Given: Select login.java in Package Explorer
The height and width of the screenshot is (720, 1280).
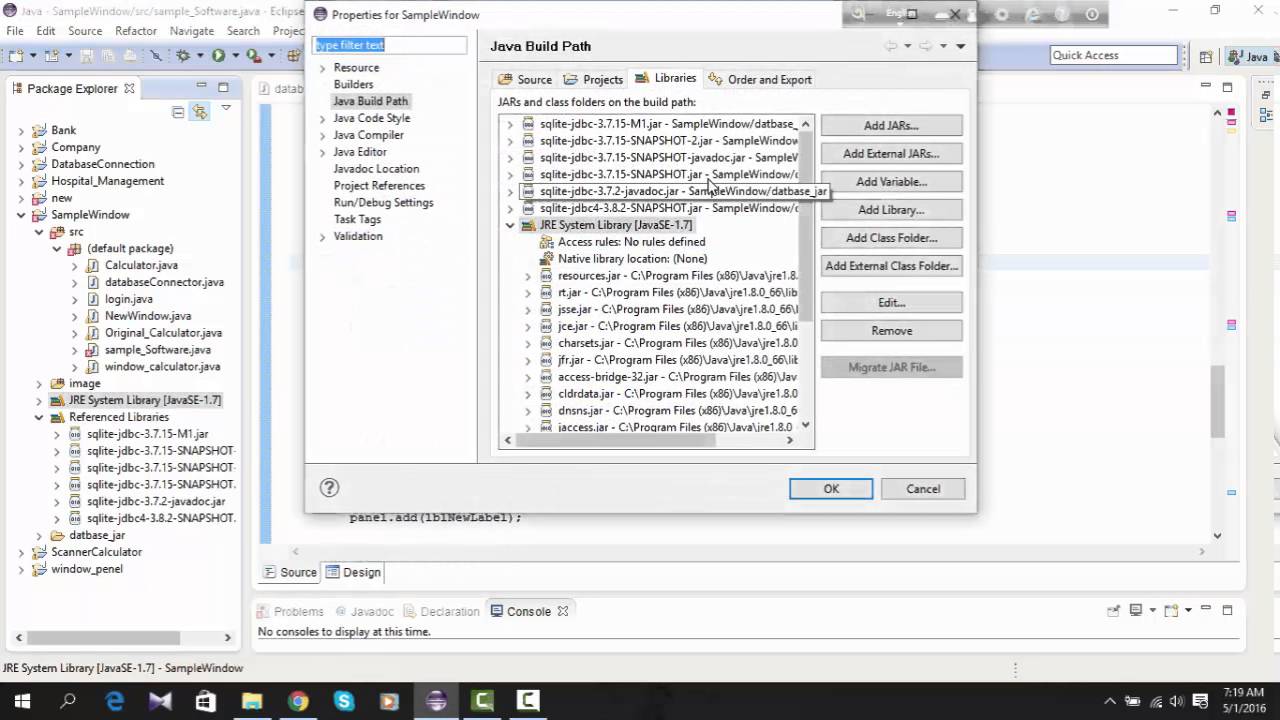Looking at the screenshot, I should (x=129, y=299).
